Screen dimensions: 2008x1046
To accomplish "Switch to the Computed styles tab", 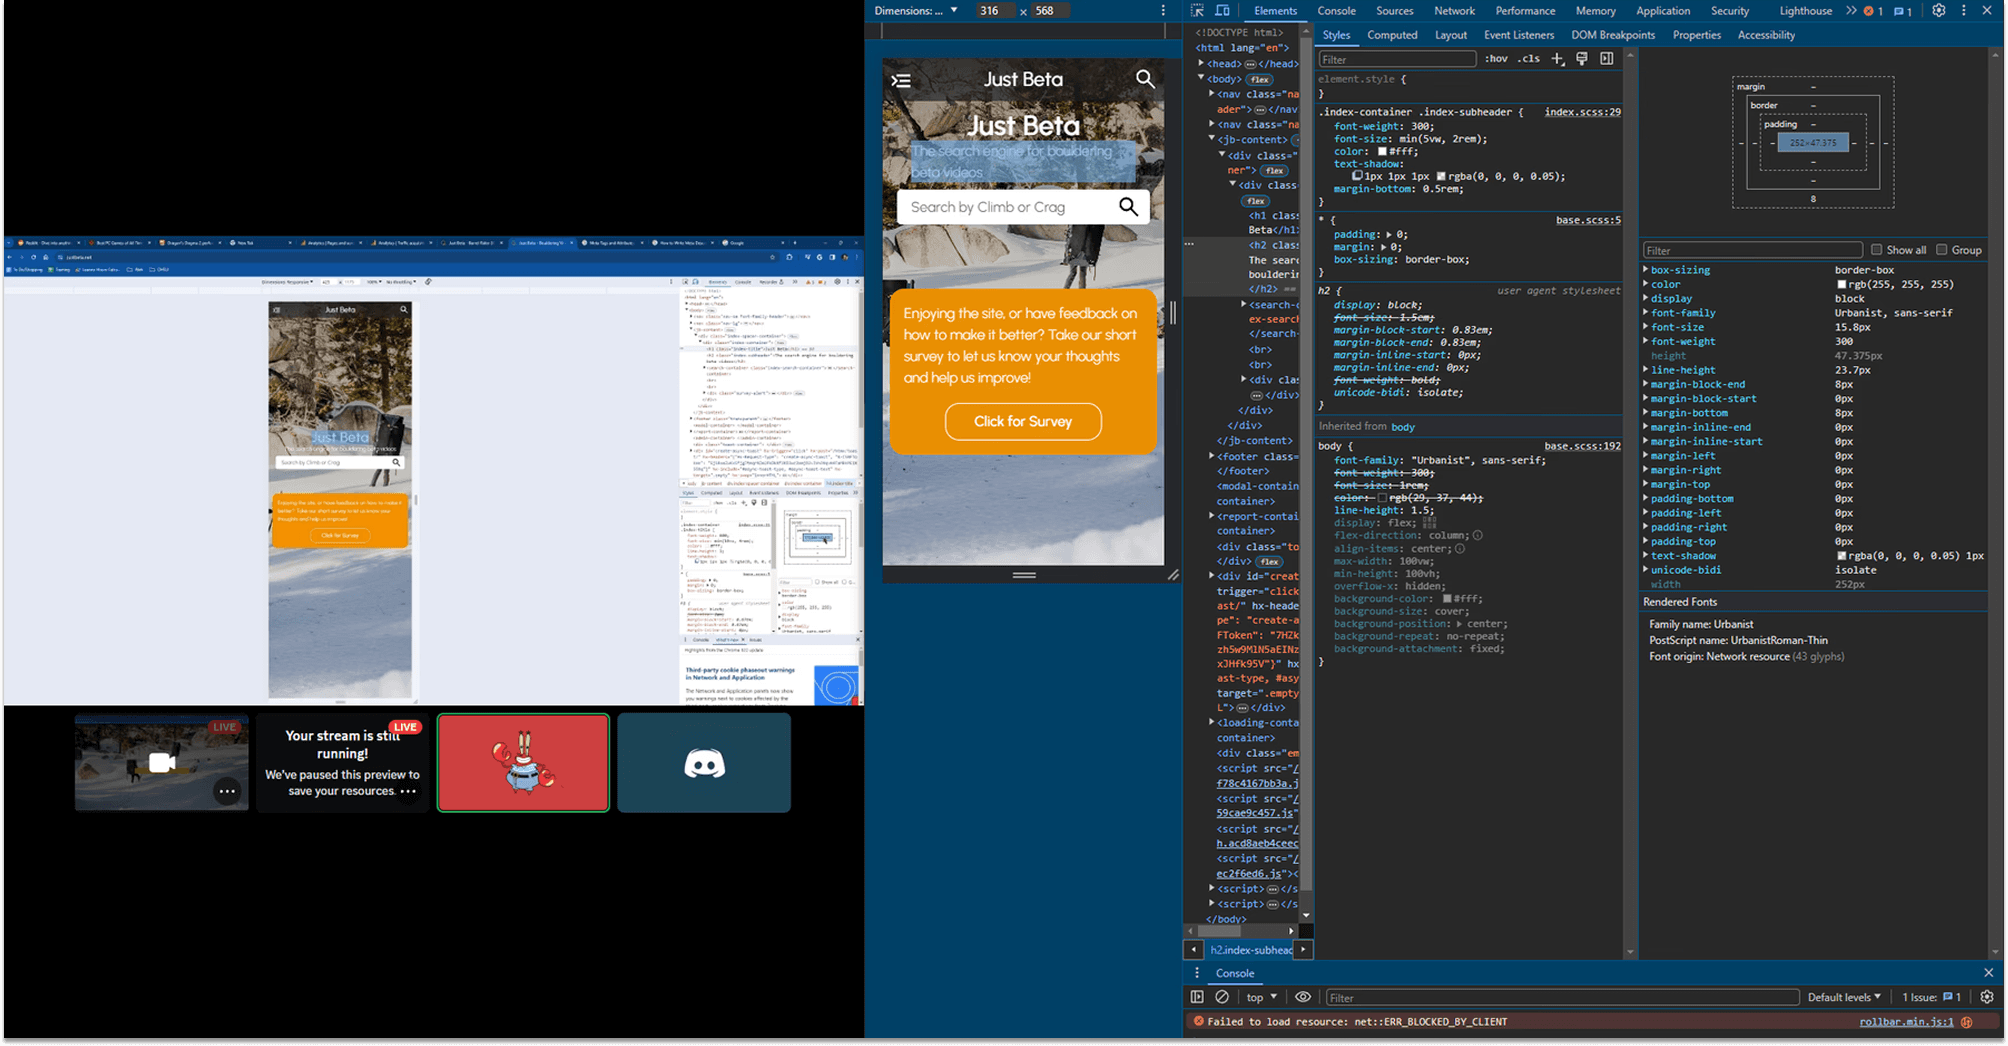I will [1392, 35].
